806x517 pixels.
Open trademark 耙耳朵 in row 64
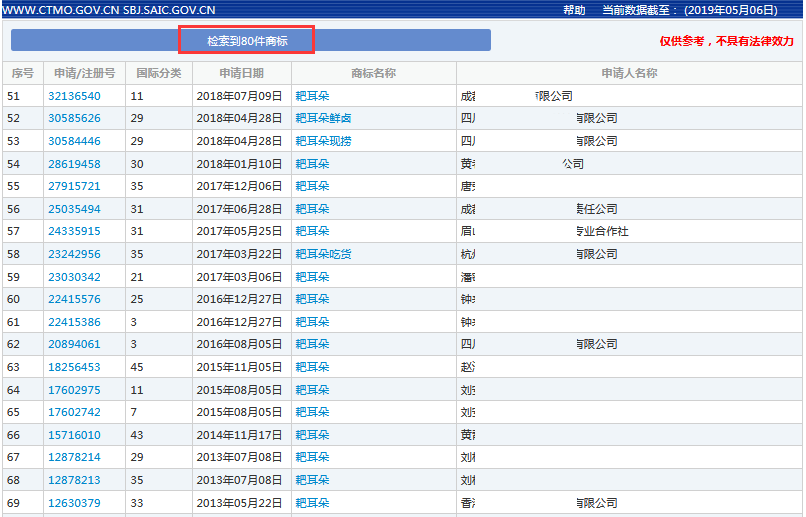[313, 390]
